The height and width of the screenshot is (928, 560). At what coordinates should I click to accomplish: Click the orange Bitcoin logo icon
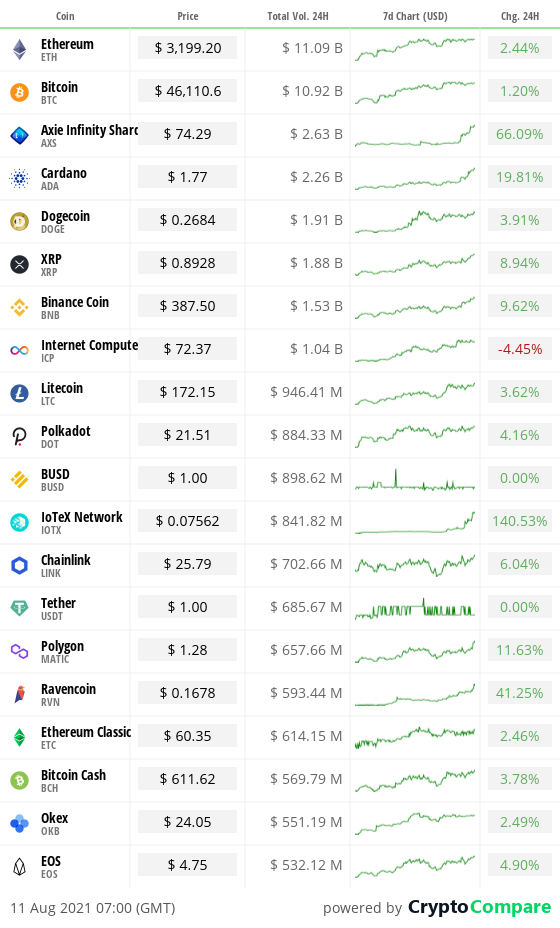[x=20, y=92]
